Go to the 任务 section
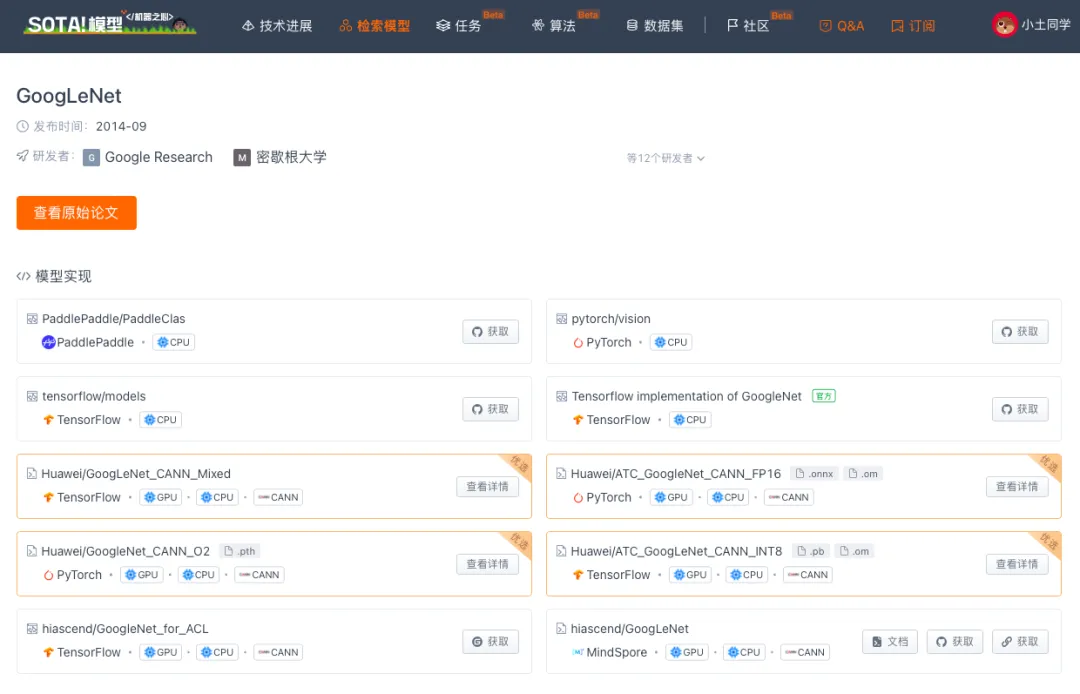The height and width of the screenshot is (694, 1080). (x=459, y=26)
